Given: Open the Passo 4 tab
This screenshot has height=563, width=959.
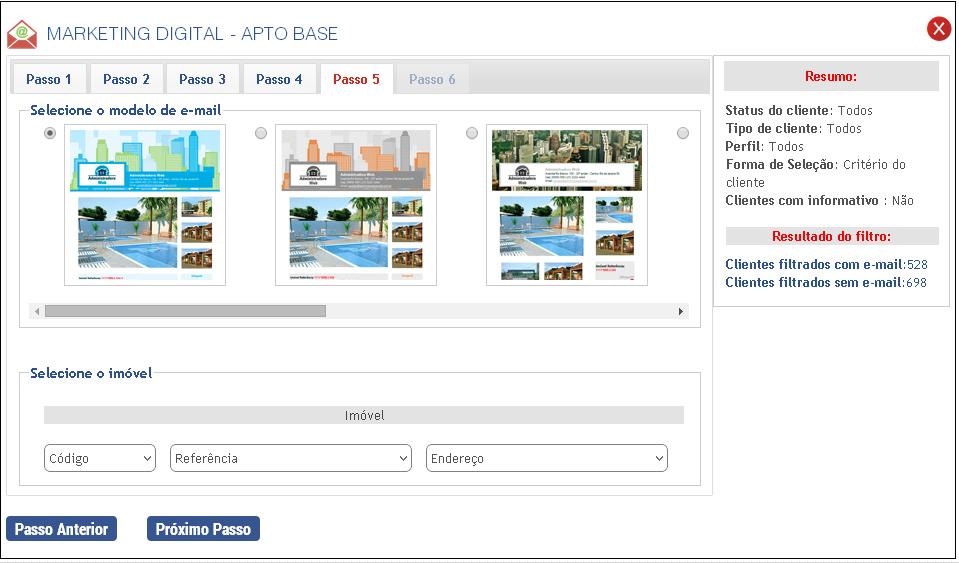Looking at the screenshot, I should [x=279, y=79].
